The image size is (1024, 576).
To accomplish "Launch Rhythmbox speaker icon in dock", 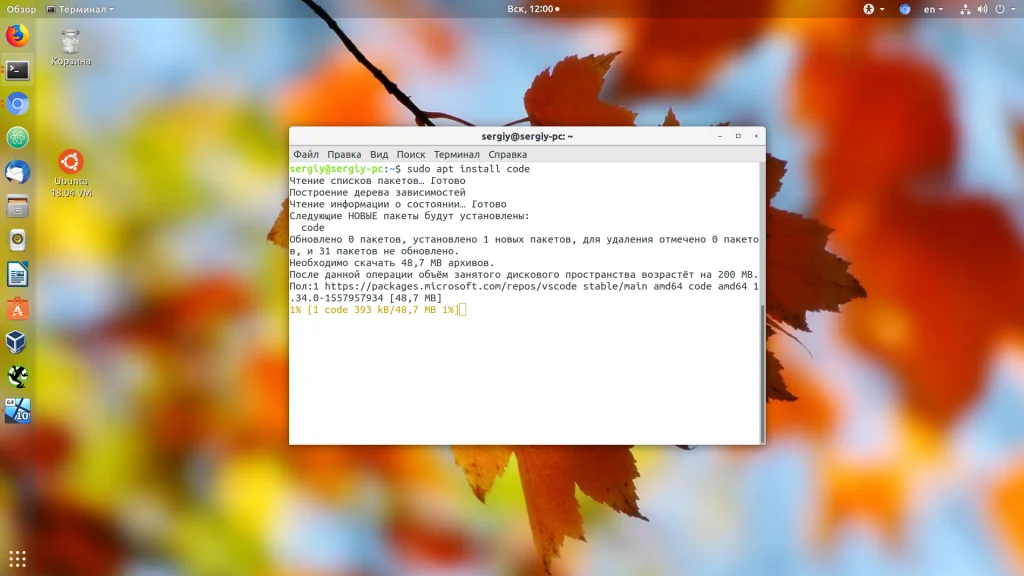I will (x=17, y=240).
